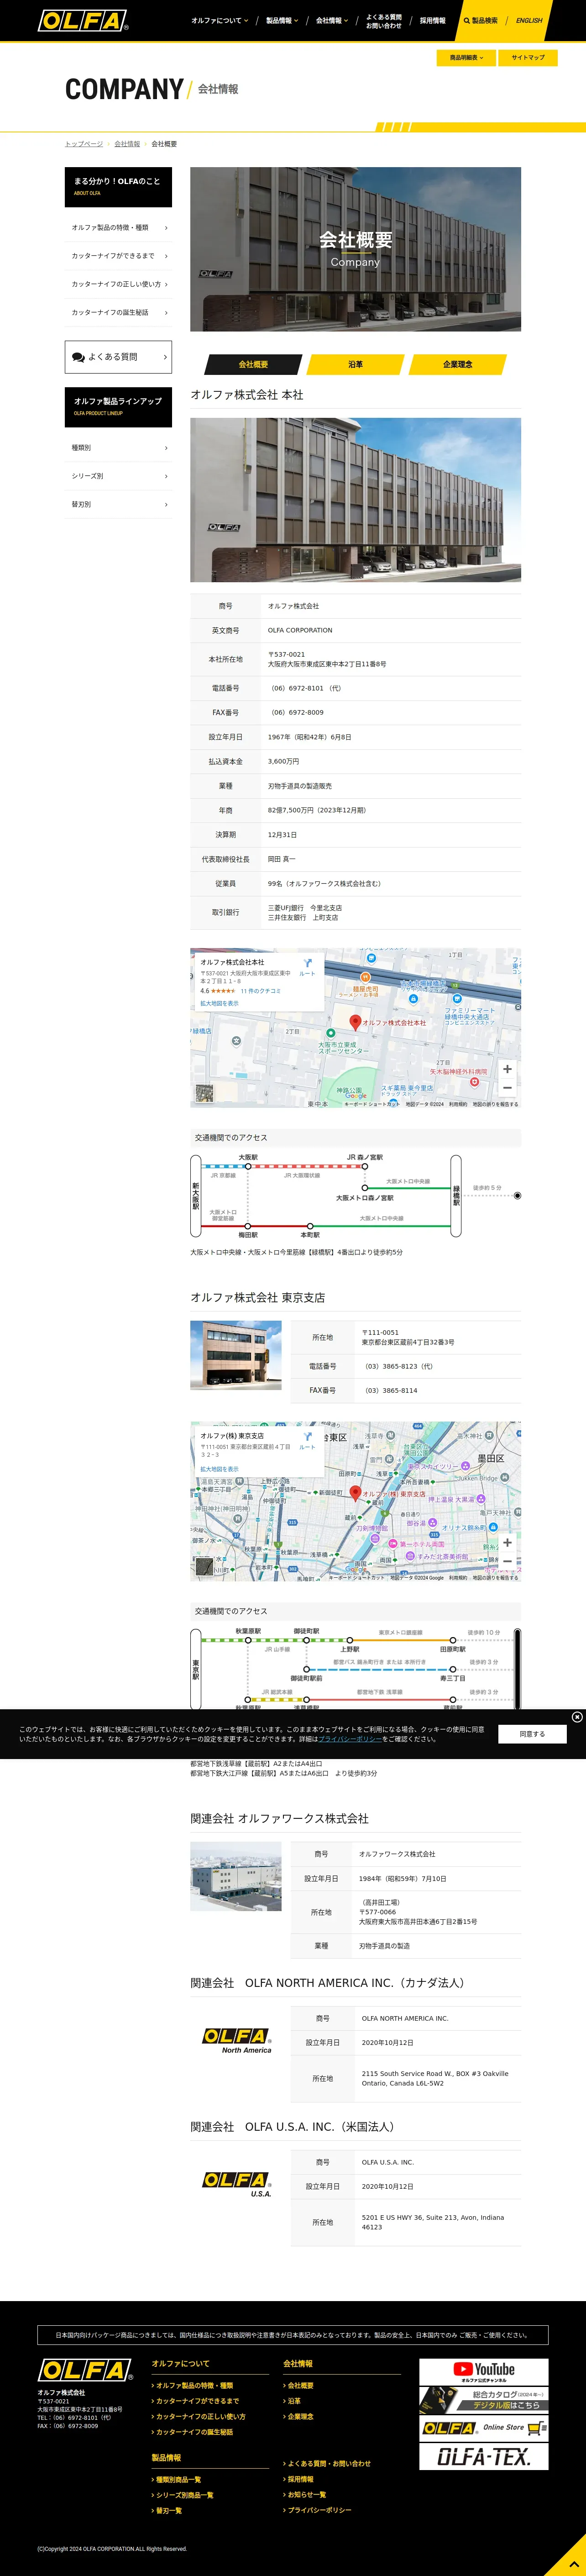Open footer link シリーズ別商品一覧
This screenshot has height=2576, width=586.
click(184, 2495)
